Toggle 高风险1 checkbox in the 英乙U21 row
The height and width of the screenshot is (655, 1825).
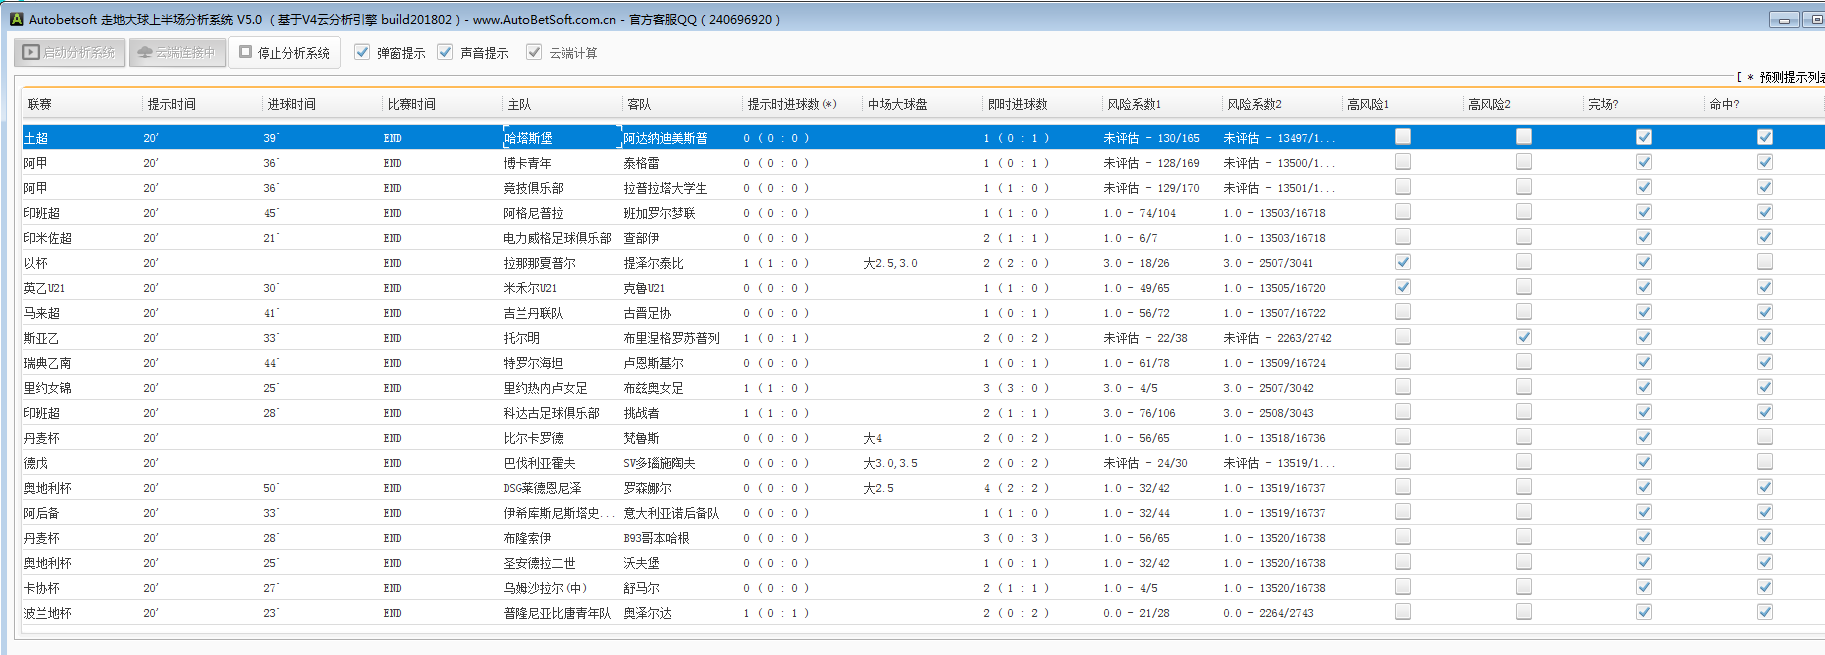[x=1403, y=287]
